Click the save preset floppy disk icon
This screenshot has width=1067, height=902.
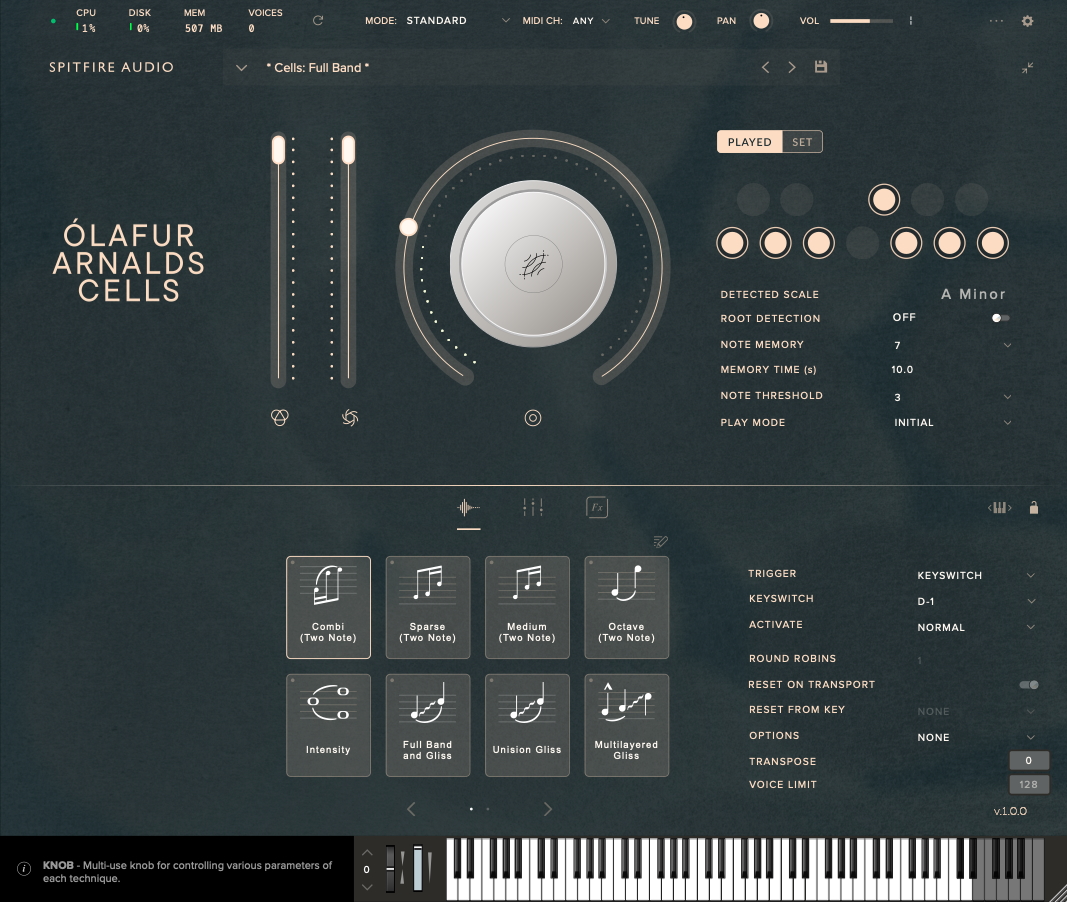click(821, 67)
